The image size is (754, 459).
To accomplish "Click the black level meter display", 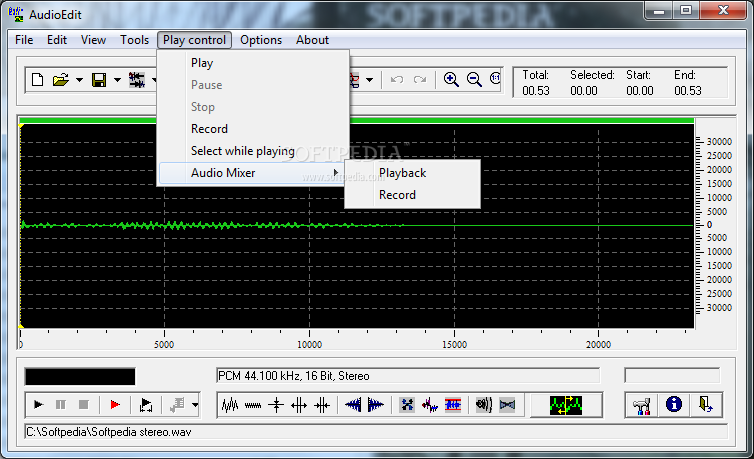I will coord(80,376).
